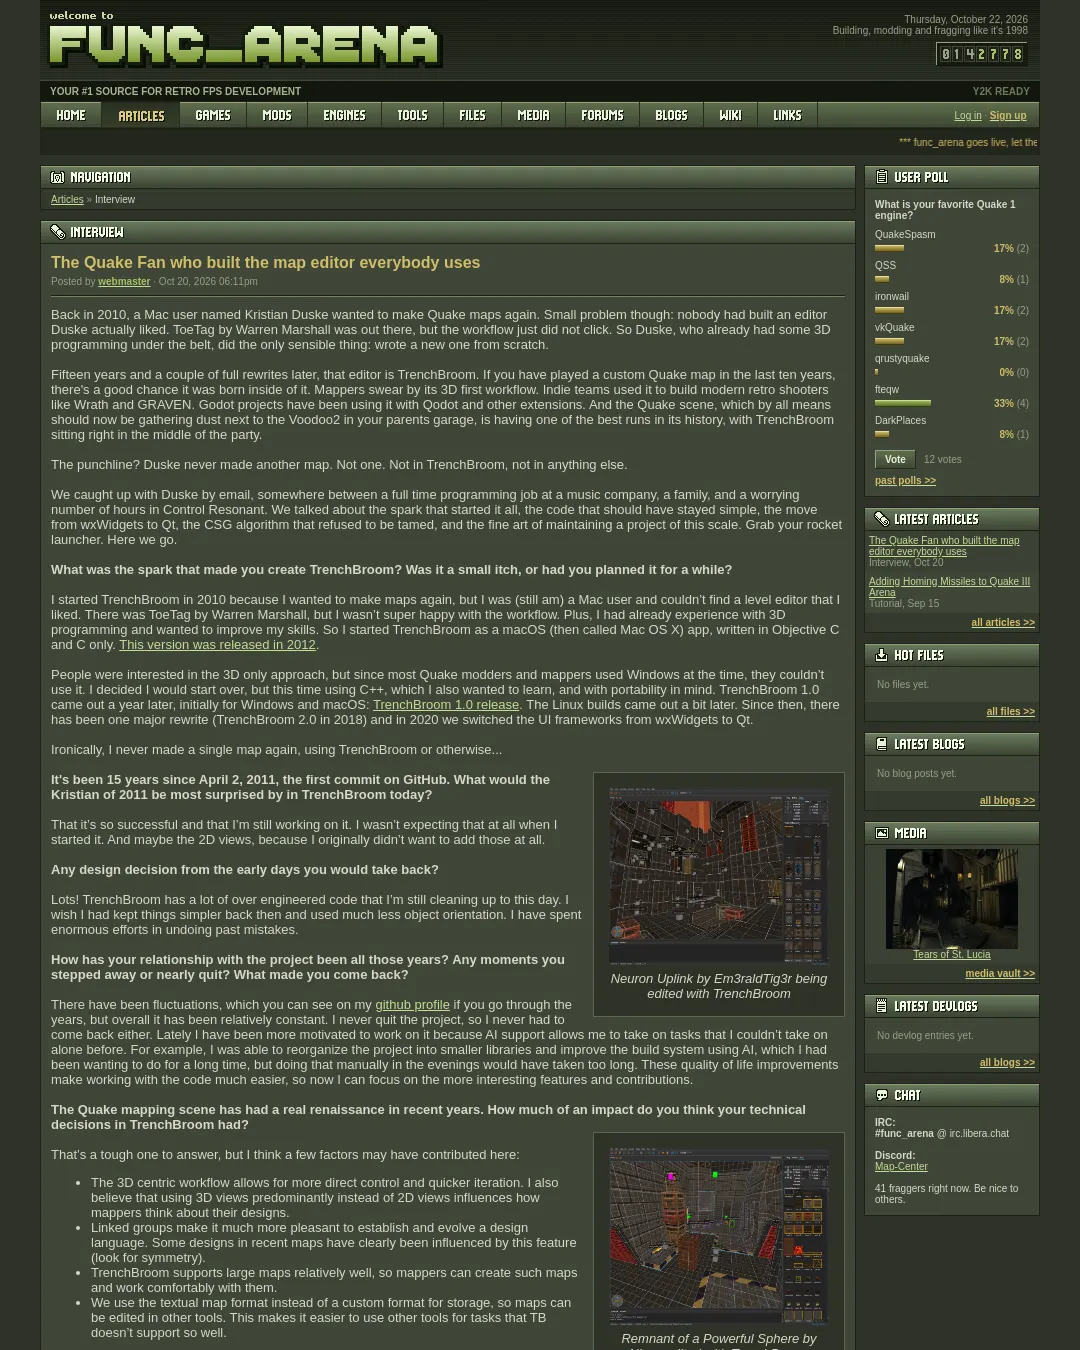Click the visitor hit counter digits
This screenshot has width=1080, height=1350.
coord(982,54)
